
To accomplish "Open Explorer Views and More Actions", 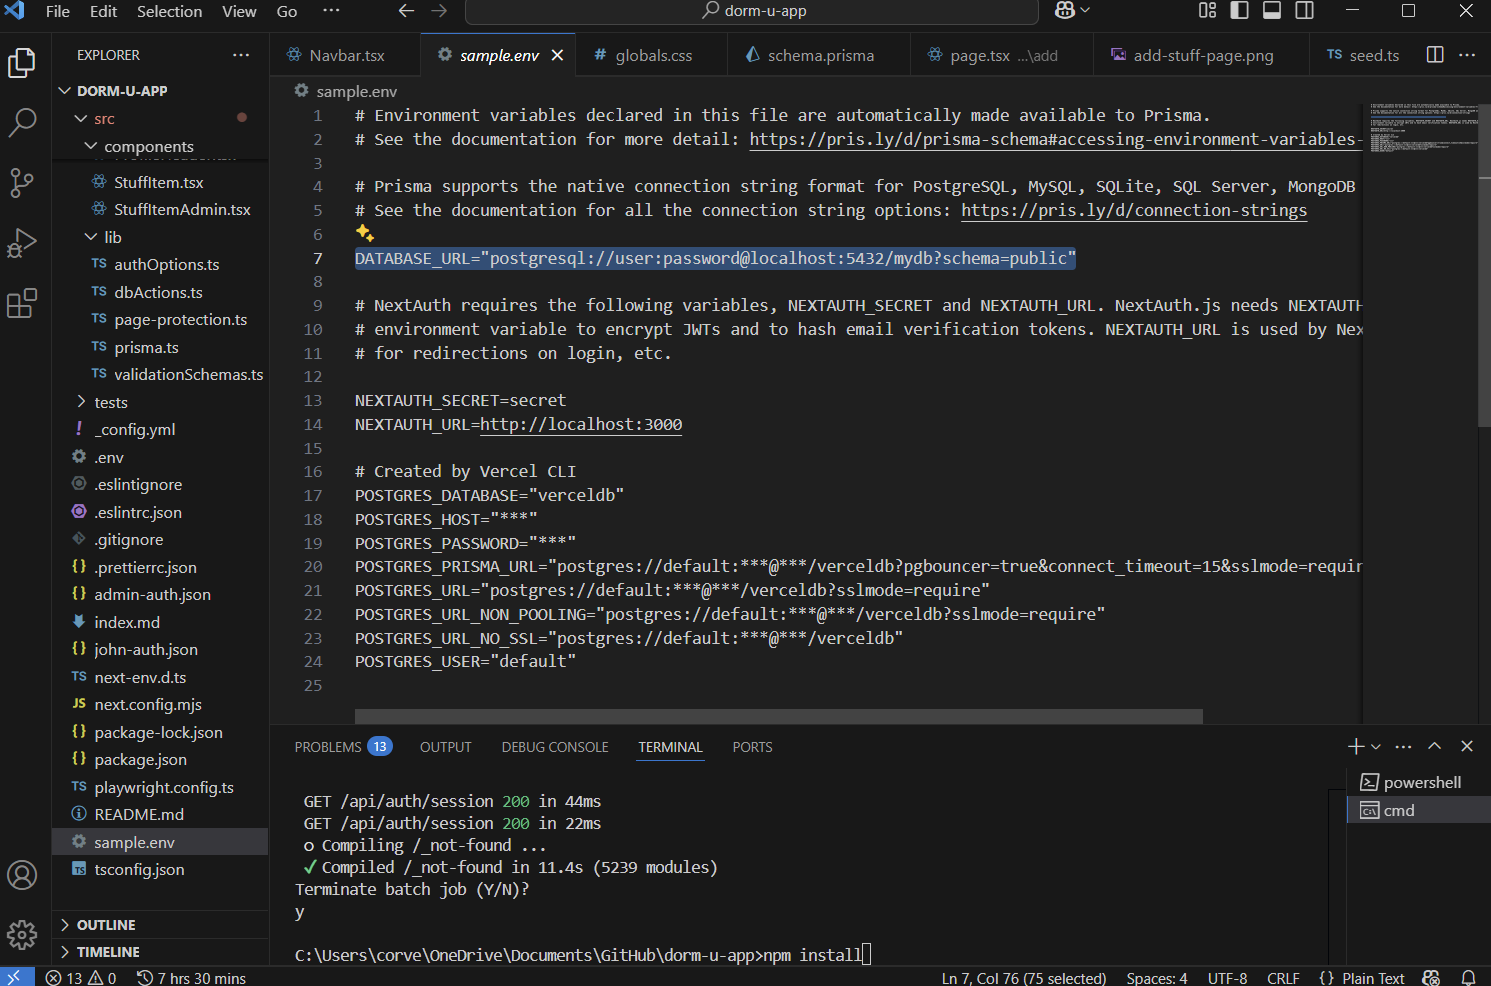I will pos(241,55).
